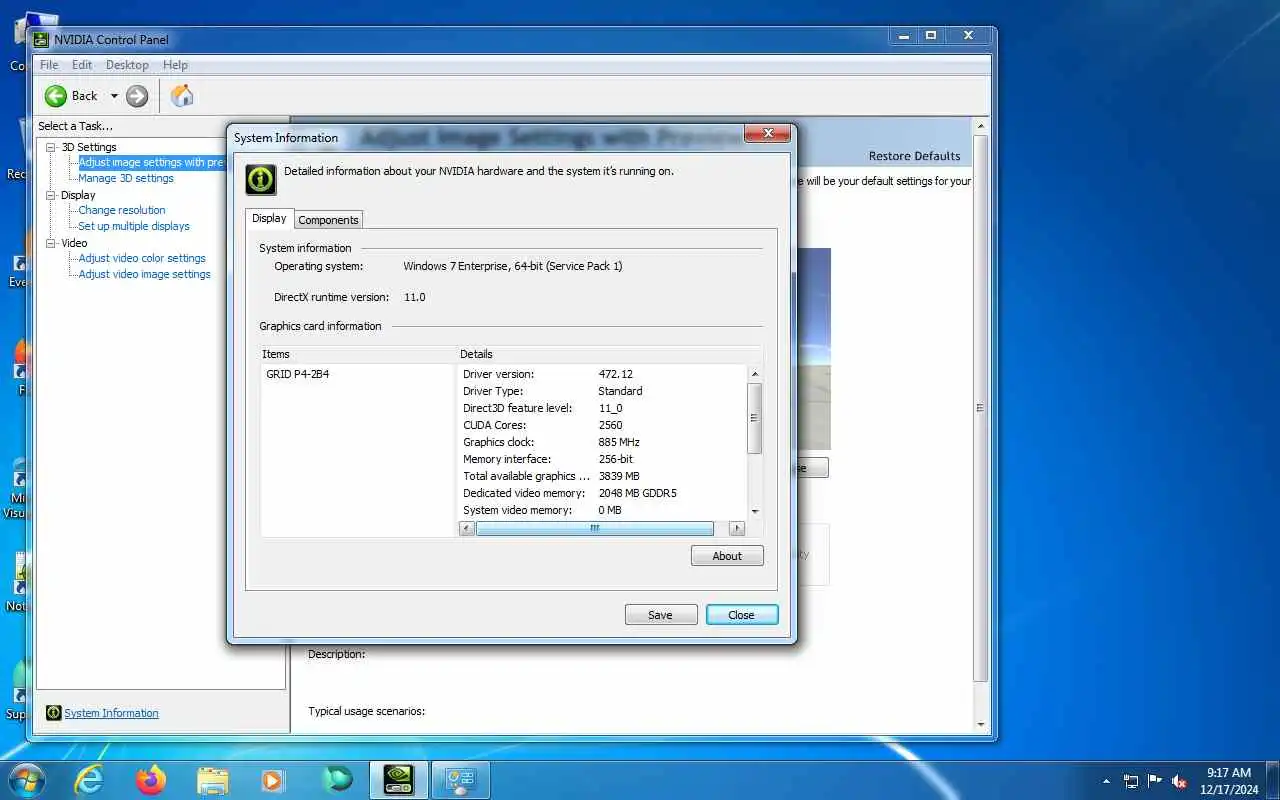This screenshot has height=800, width=1280.
Task: Click the System Information link icon at bottom left
Action: [x=53, y=713]
